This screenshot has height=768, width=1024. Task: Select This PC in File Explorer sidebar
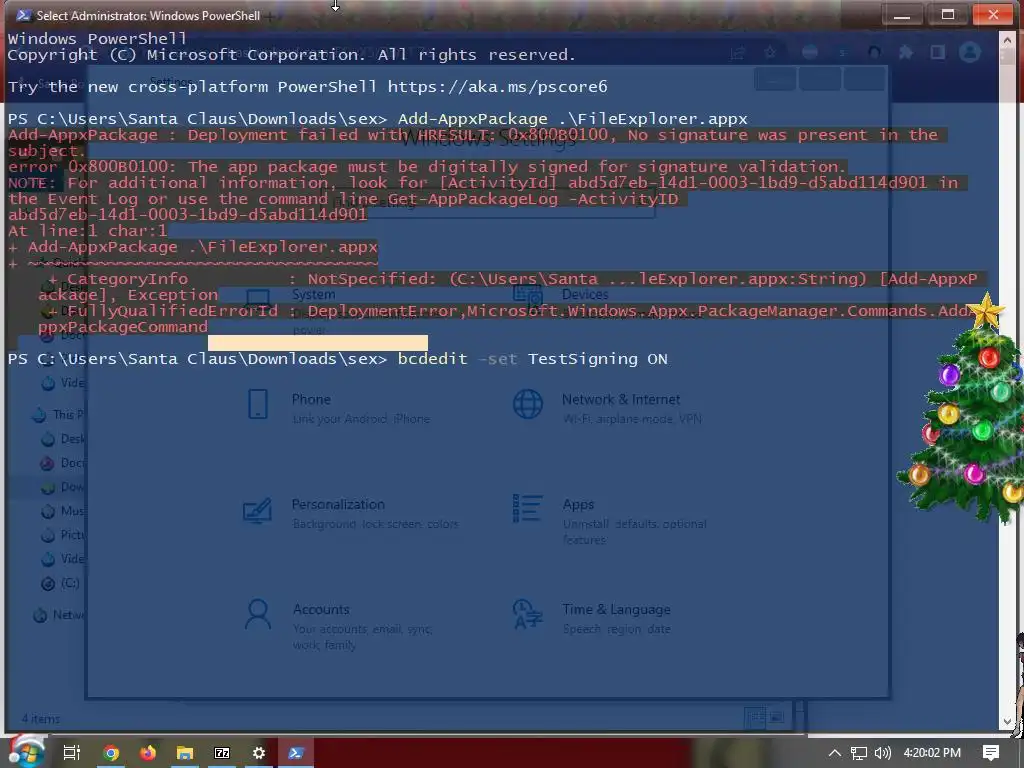[58, 414]
